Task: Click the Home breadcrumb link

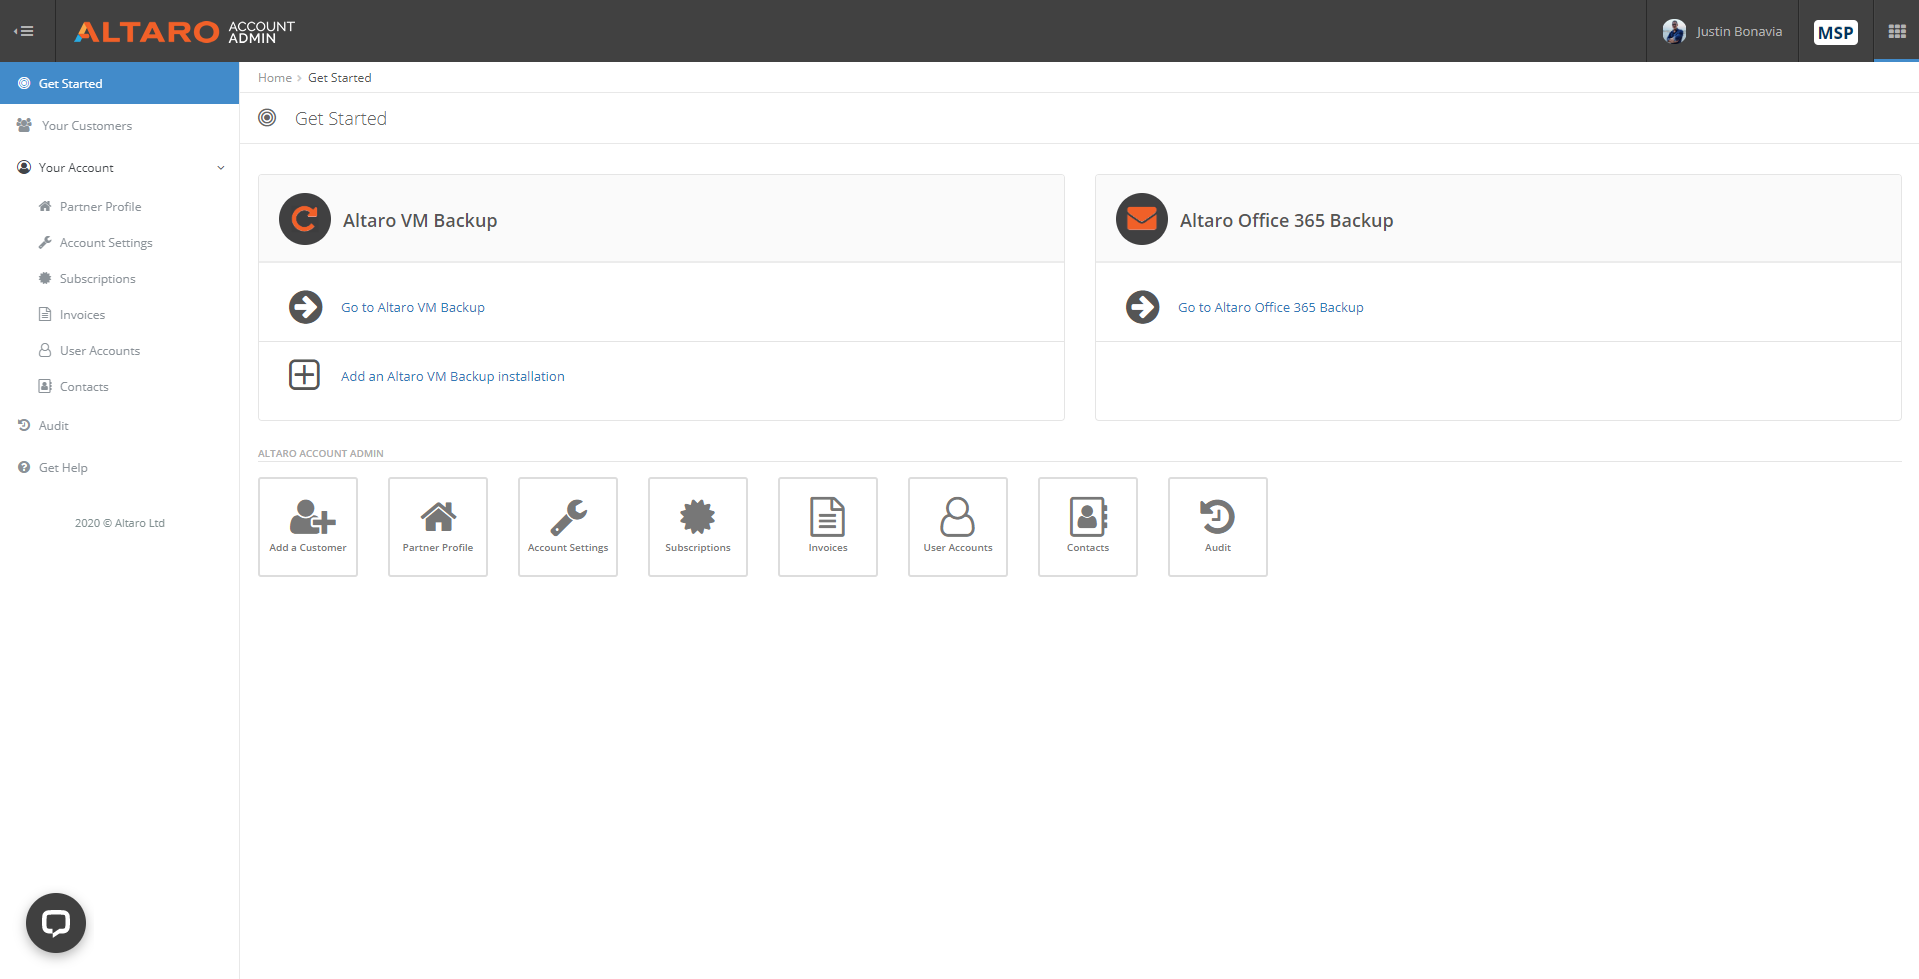Action: pos(275,77)
